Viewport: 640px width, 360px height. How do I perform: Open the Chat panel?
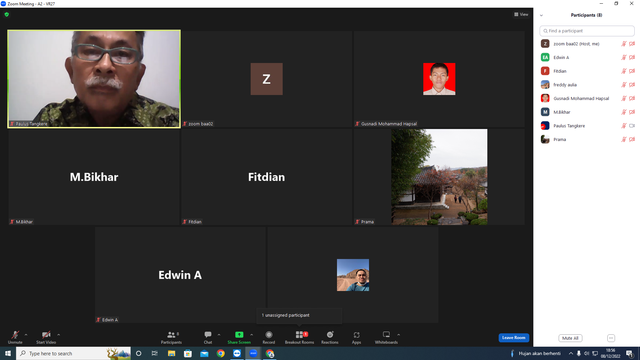208,337
